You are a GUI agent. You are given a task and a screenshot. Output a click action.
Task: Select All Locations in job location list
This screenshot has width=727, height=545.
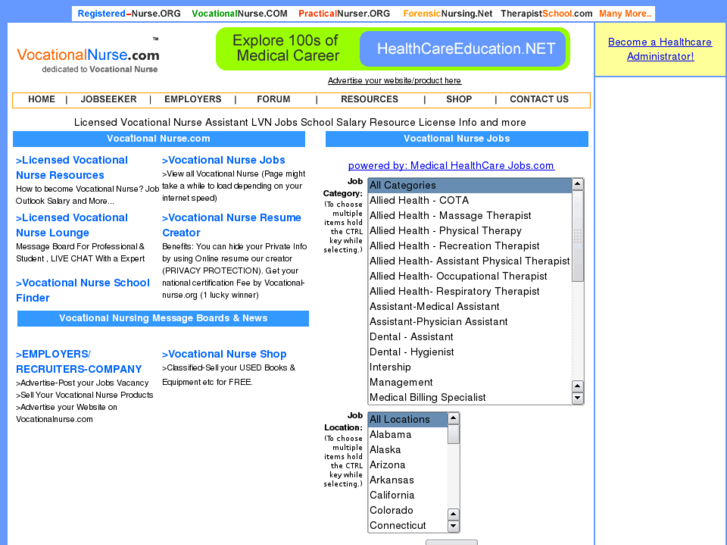click(x=408, y=419)
